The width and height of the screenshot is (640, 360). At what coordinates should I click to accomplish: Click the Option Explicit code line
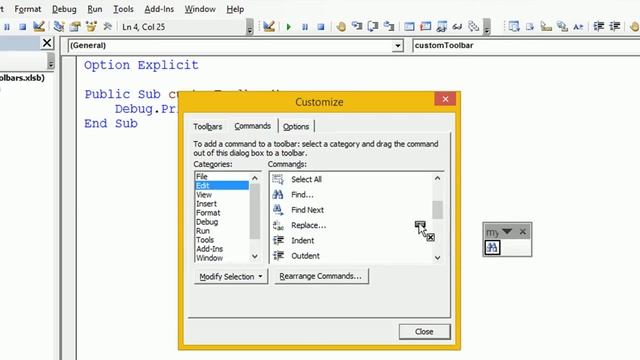pyautogui.click(x=141, y=65)
